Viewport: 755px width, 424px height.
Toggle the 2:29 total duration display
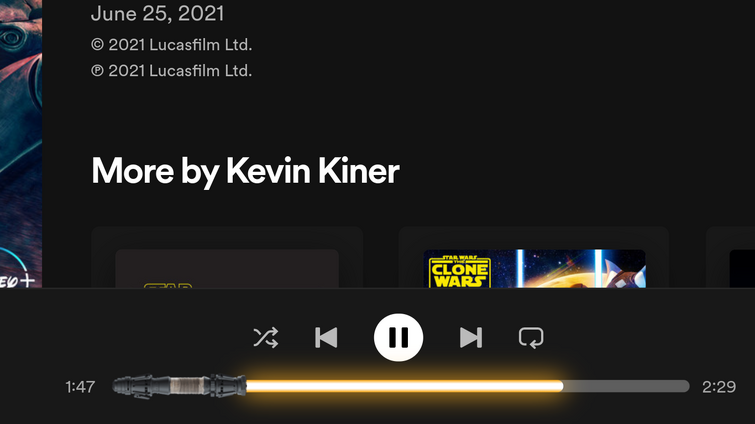(x=719, y=387)
